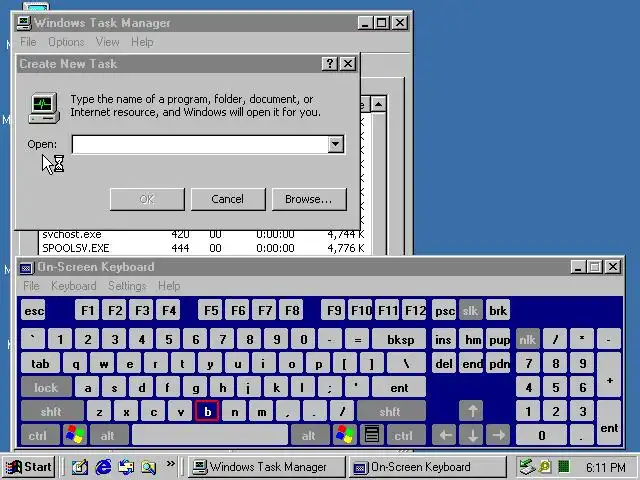Open On-Screen Keyboard Keyboard menu
Image resolution: width=640 pixels, height=480 pixels.
[x=74, y=286]
